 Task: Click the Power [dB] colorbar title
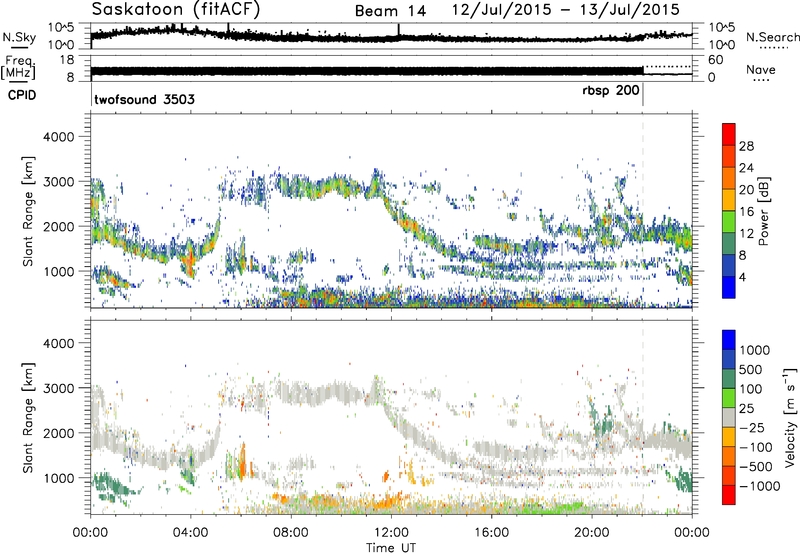[x=763, y=211]
